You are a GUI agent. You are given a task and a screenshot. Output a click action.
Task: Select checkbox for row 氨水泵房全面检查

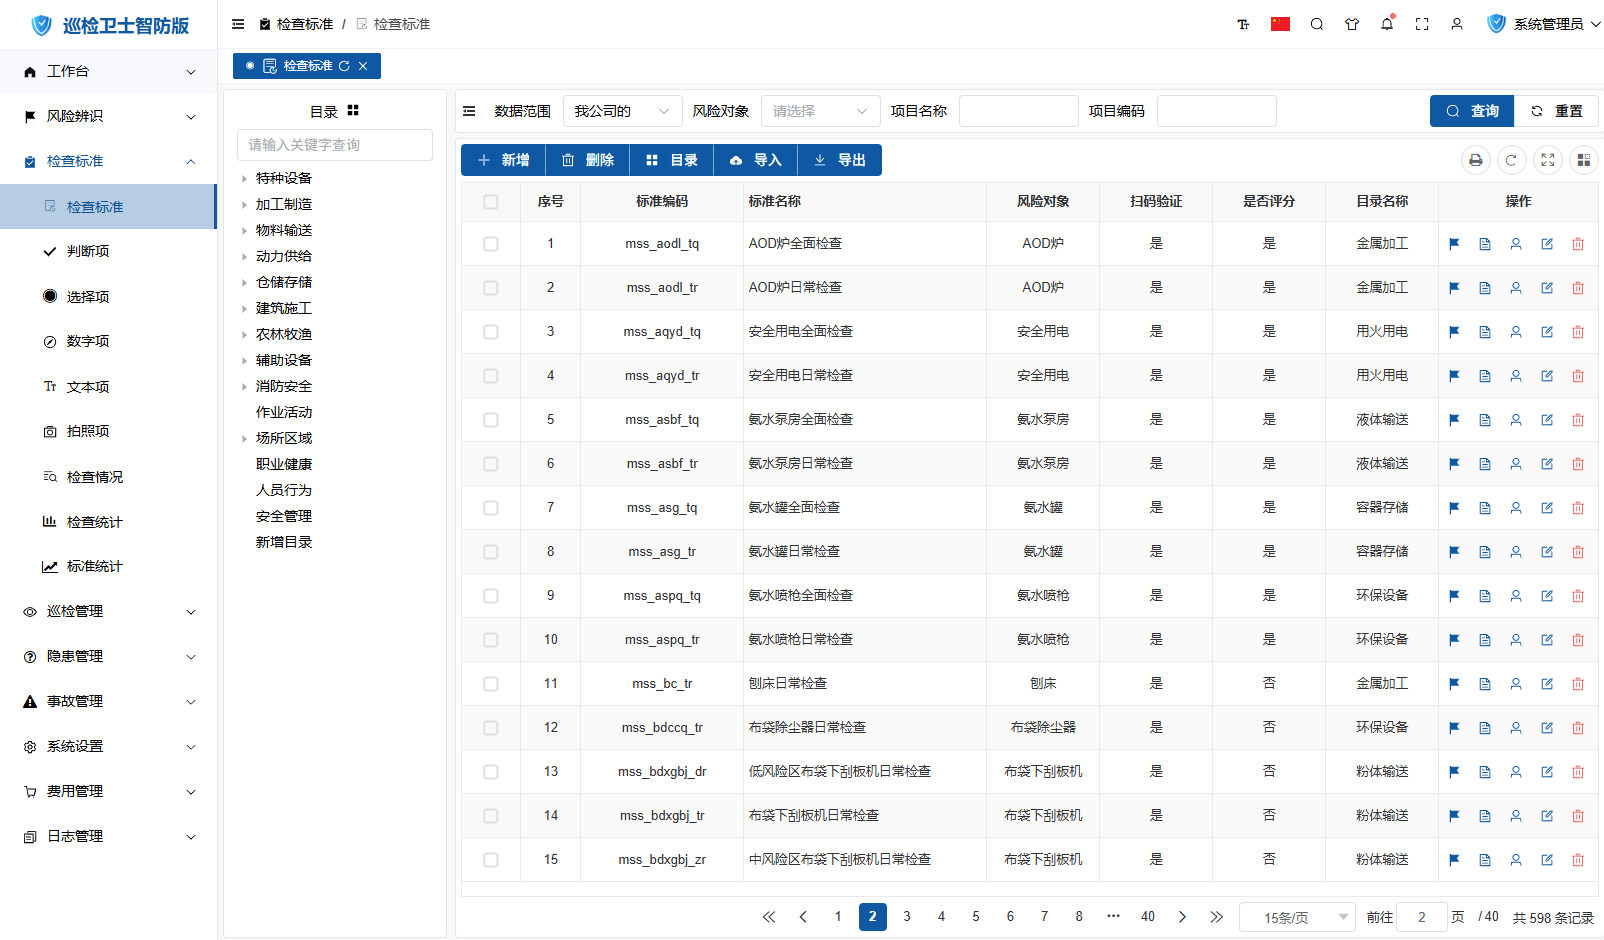click(x=490, y=420)
